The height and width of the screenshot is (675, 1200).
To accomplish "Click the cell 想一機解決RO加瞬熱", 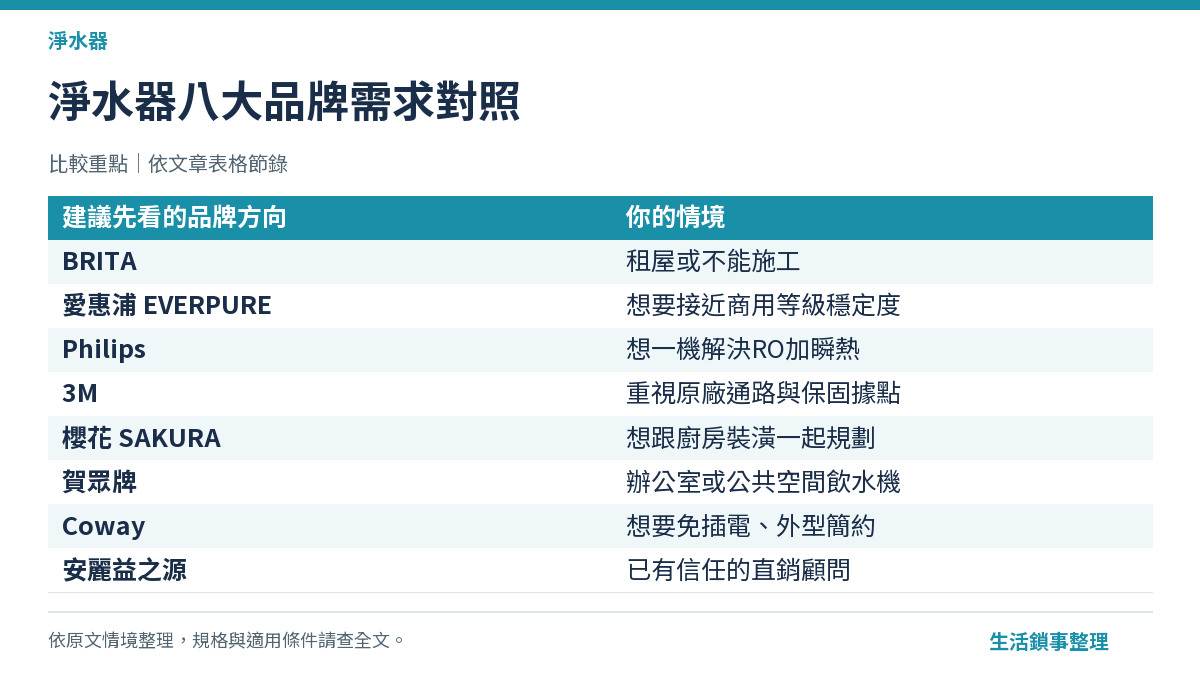I will pos(743,350).
